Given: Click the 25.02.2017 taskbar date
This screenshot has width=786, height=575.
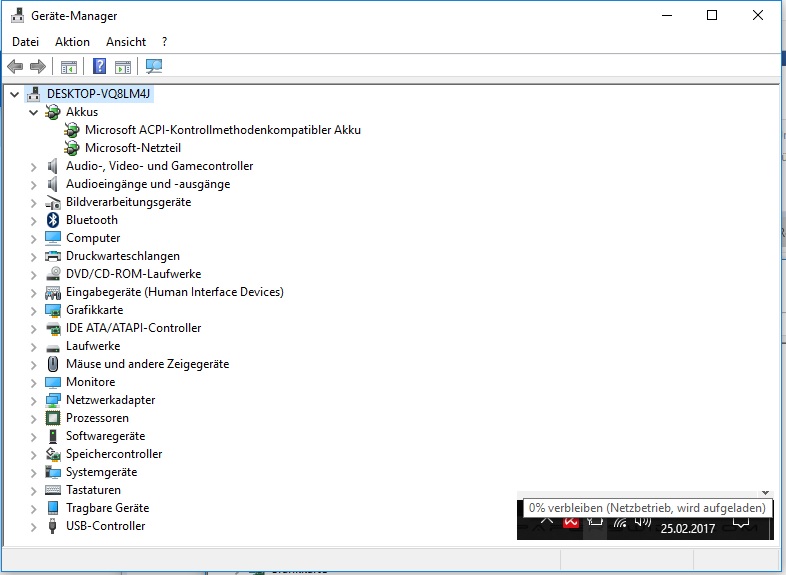Looking at the screenshot, I should tap(688, 528).
